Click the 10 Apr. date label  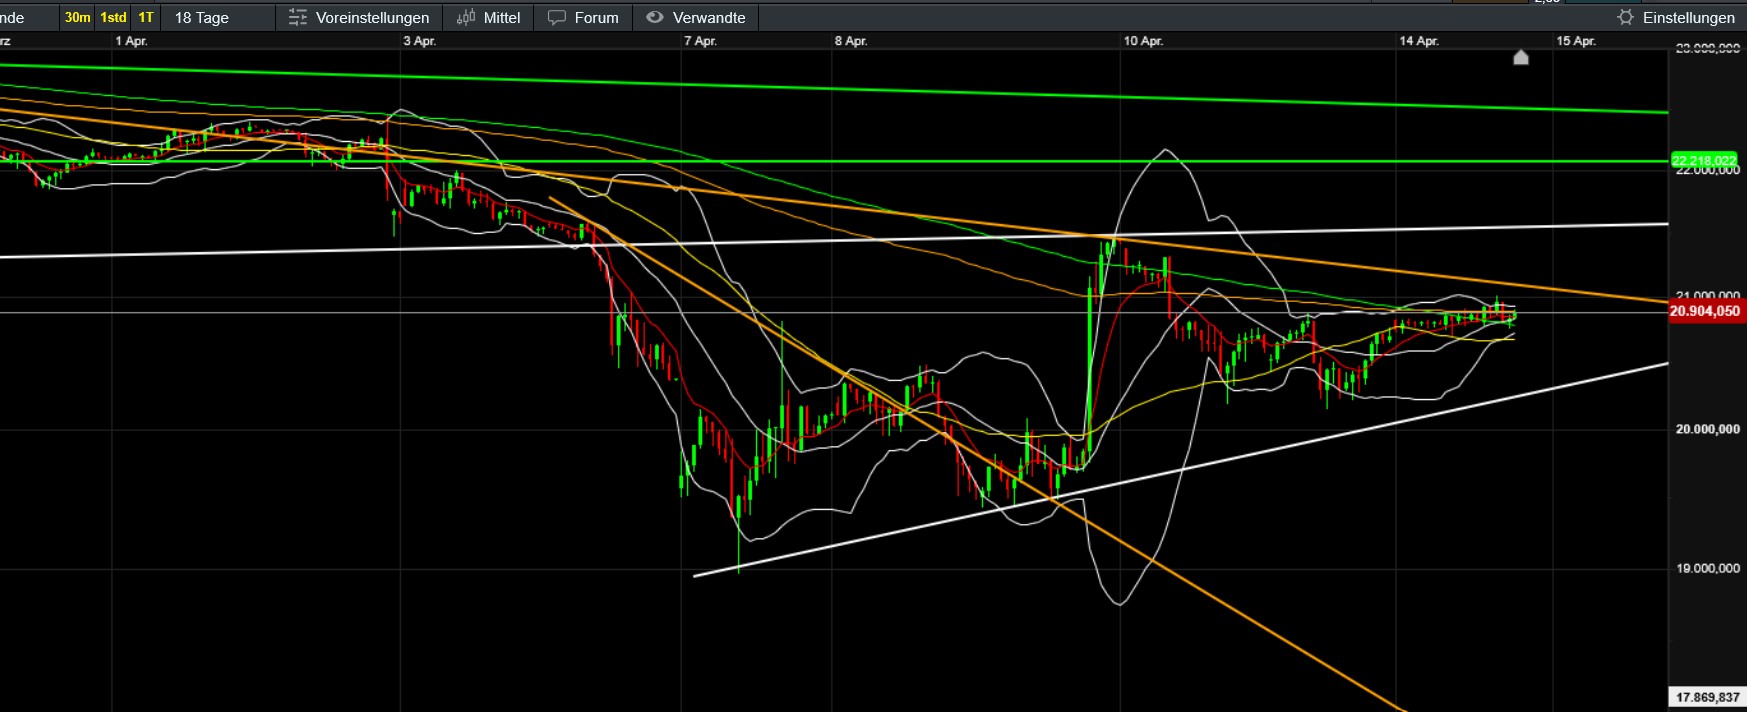[x=1143, y=41]
